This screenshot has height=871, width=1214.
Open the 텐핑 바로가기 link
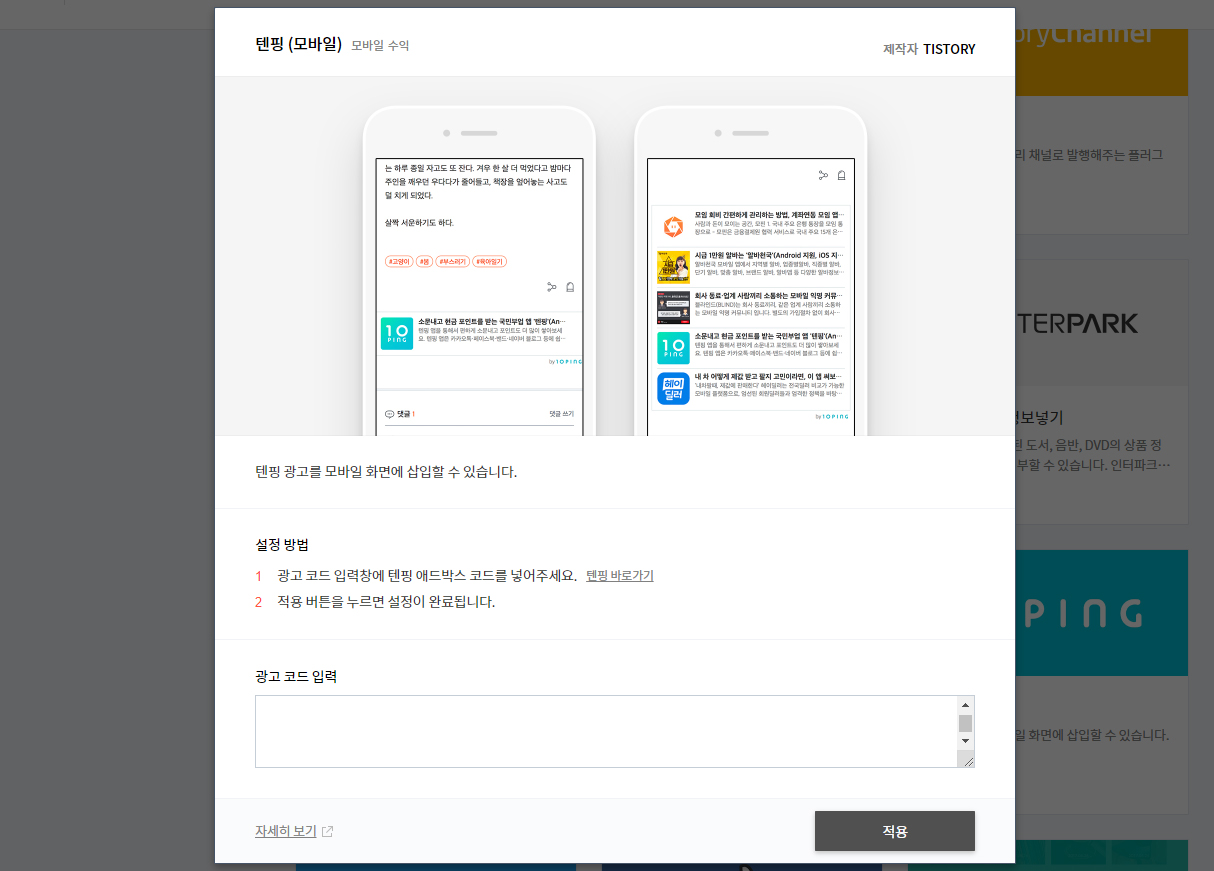pyautogui.click(x=620, y=575)
